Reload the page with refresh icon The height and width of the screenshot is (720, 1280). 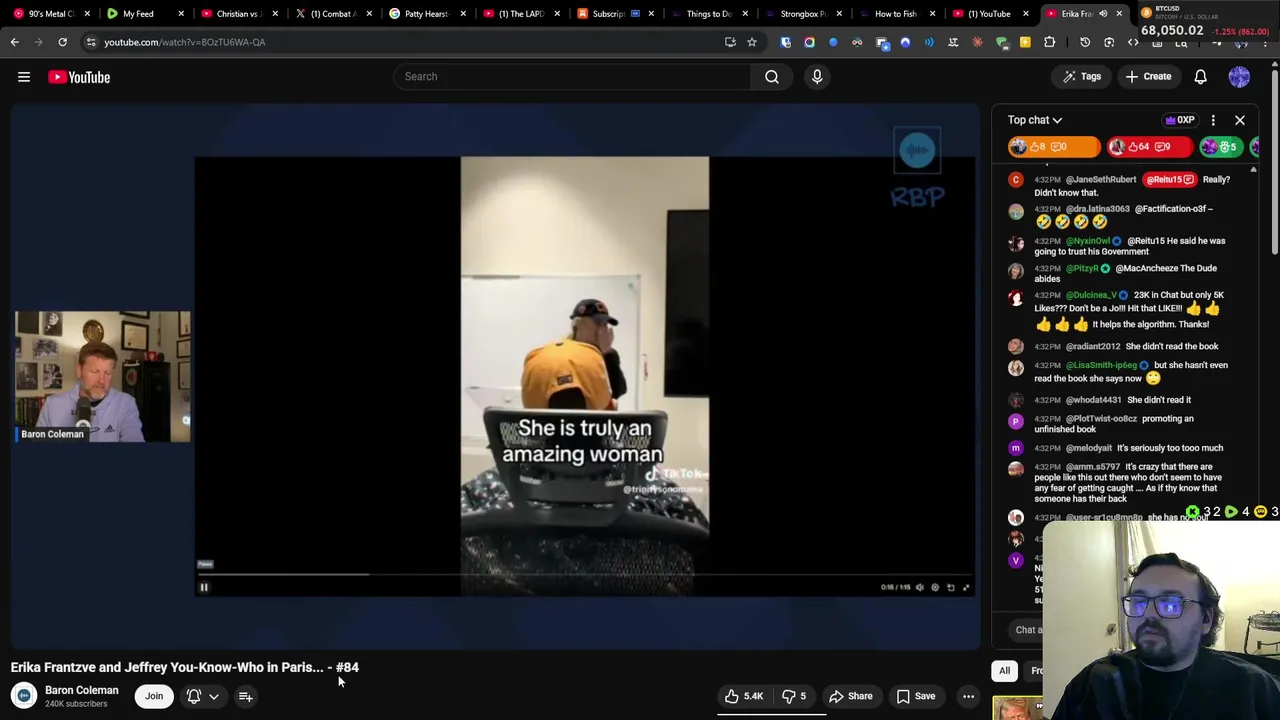click(x=62, y=42)
